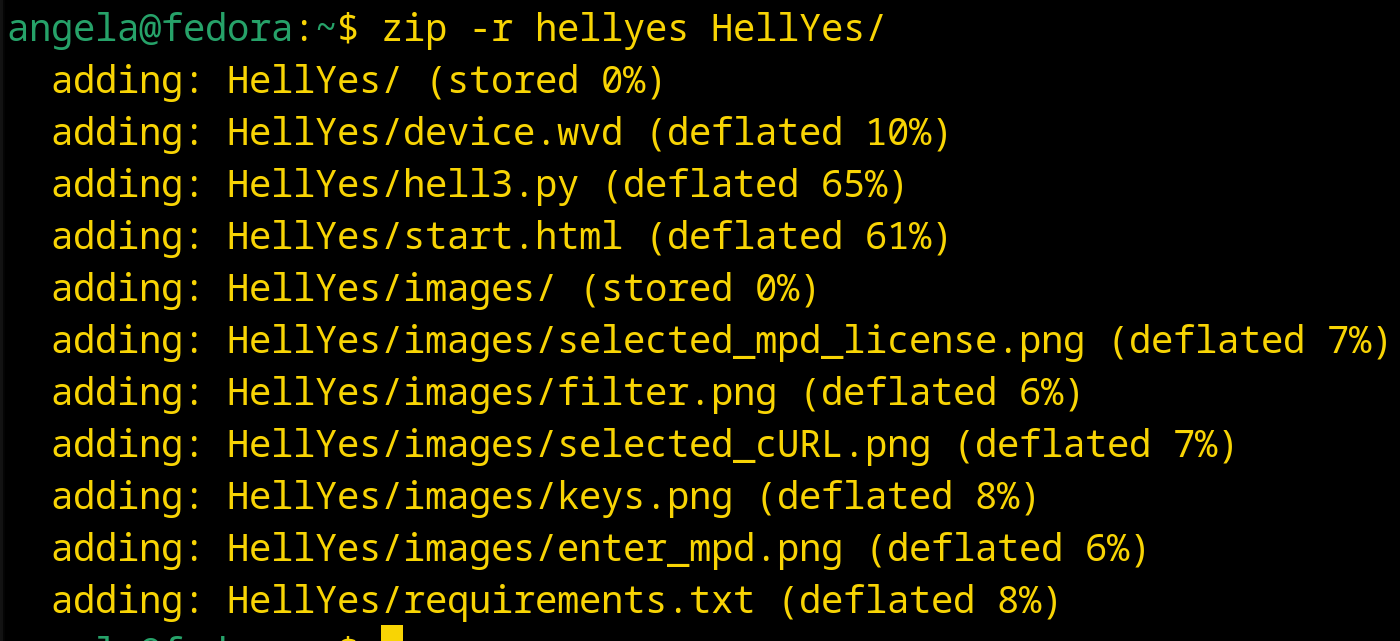
Task: Click the (deflated 65%) text
Action: [x=755, y=185]
